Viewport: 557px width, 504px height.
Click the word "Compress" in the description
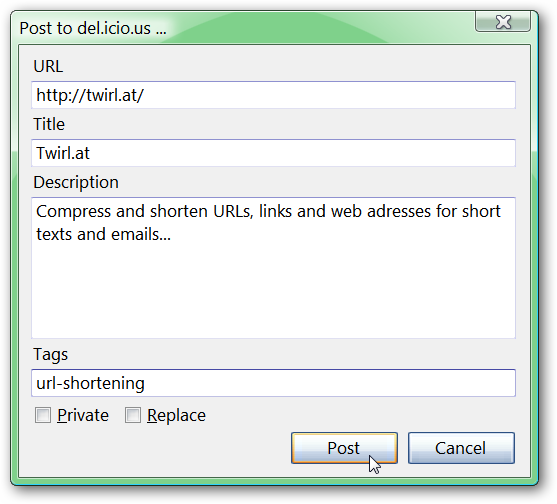click(x=74, y=212)
